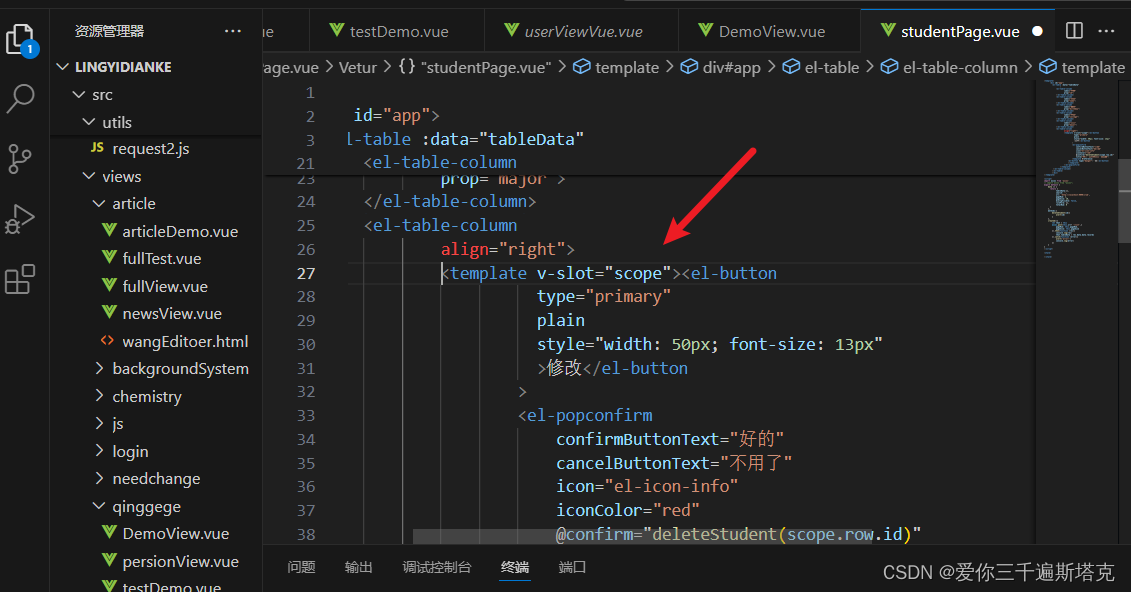This screenshot has height=592, width=1131.
Task: Open the 调试控制台 panel tab
Action: click(436, 567)
